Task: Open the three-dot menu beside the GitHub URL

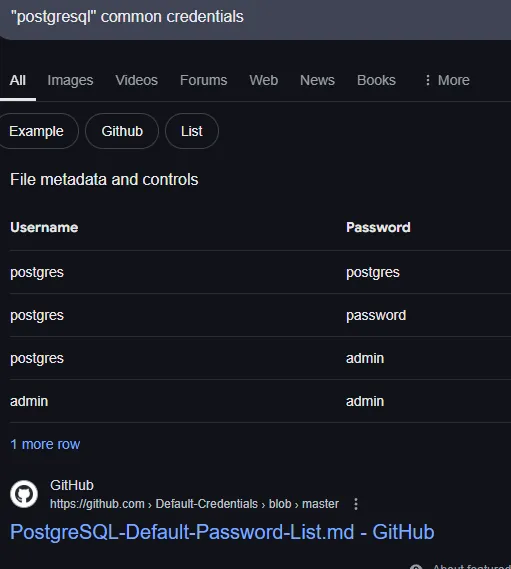Action: point(356,504)
